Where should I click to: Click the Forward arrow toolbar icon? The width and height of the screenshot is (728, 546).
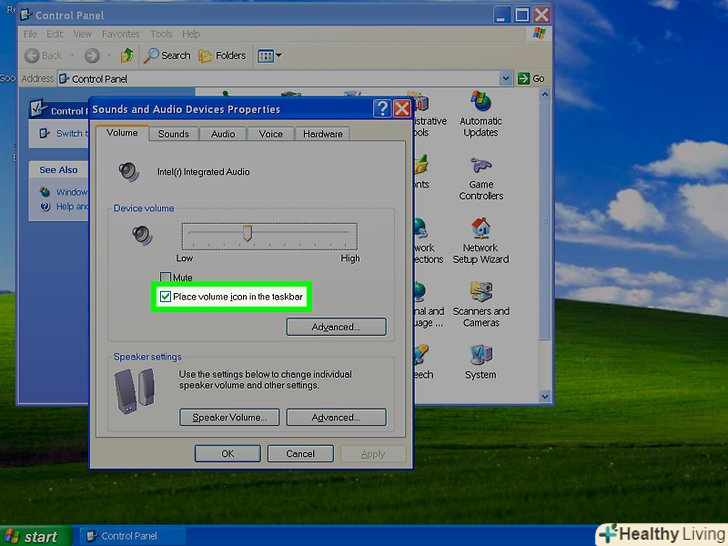92,56
